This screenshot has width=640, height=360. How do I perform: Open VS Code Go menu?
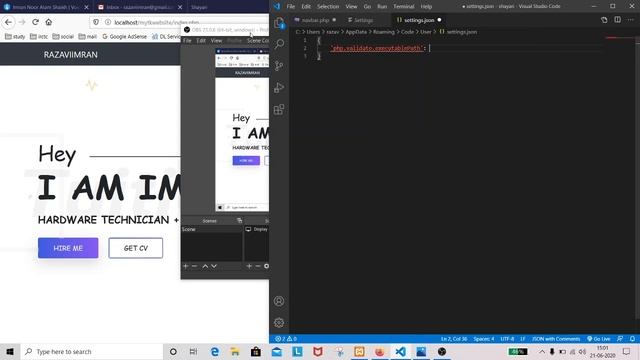[x=367, y=7]
